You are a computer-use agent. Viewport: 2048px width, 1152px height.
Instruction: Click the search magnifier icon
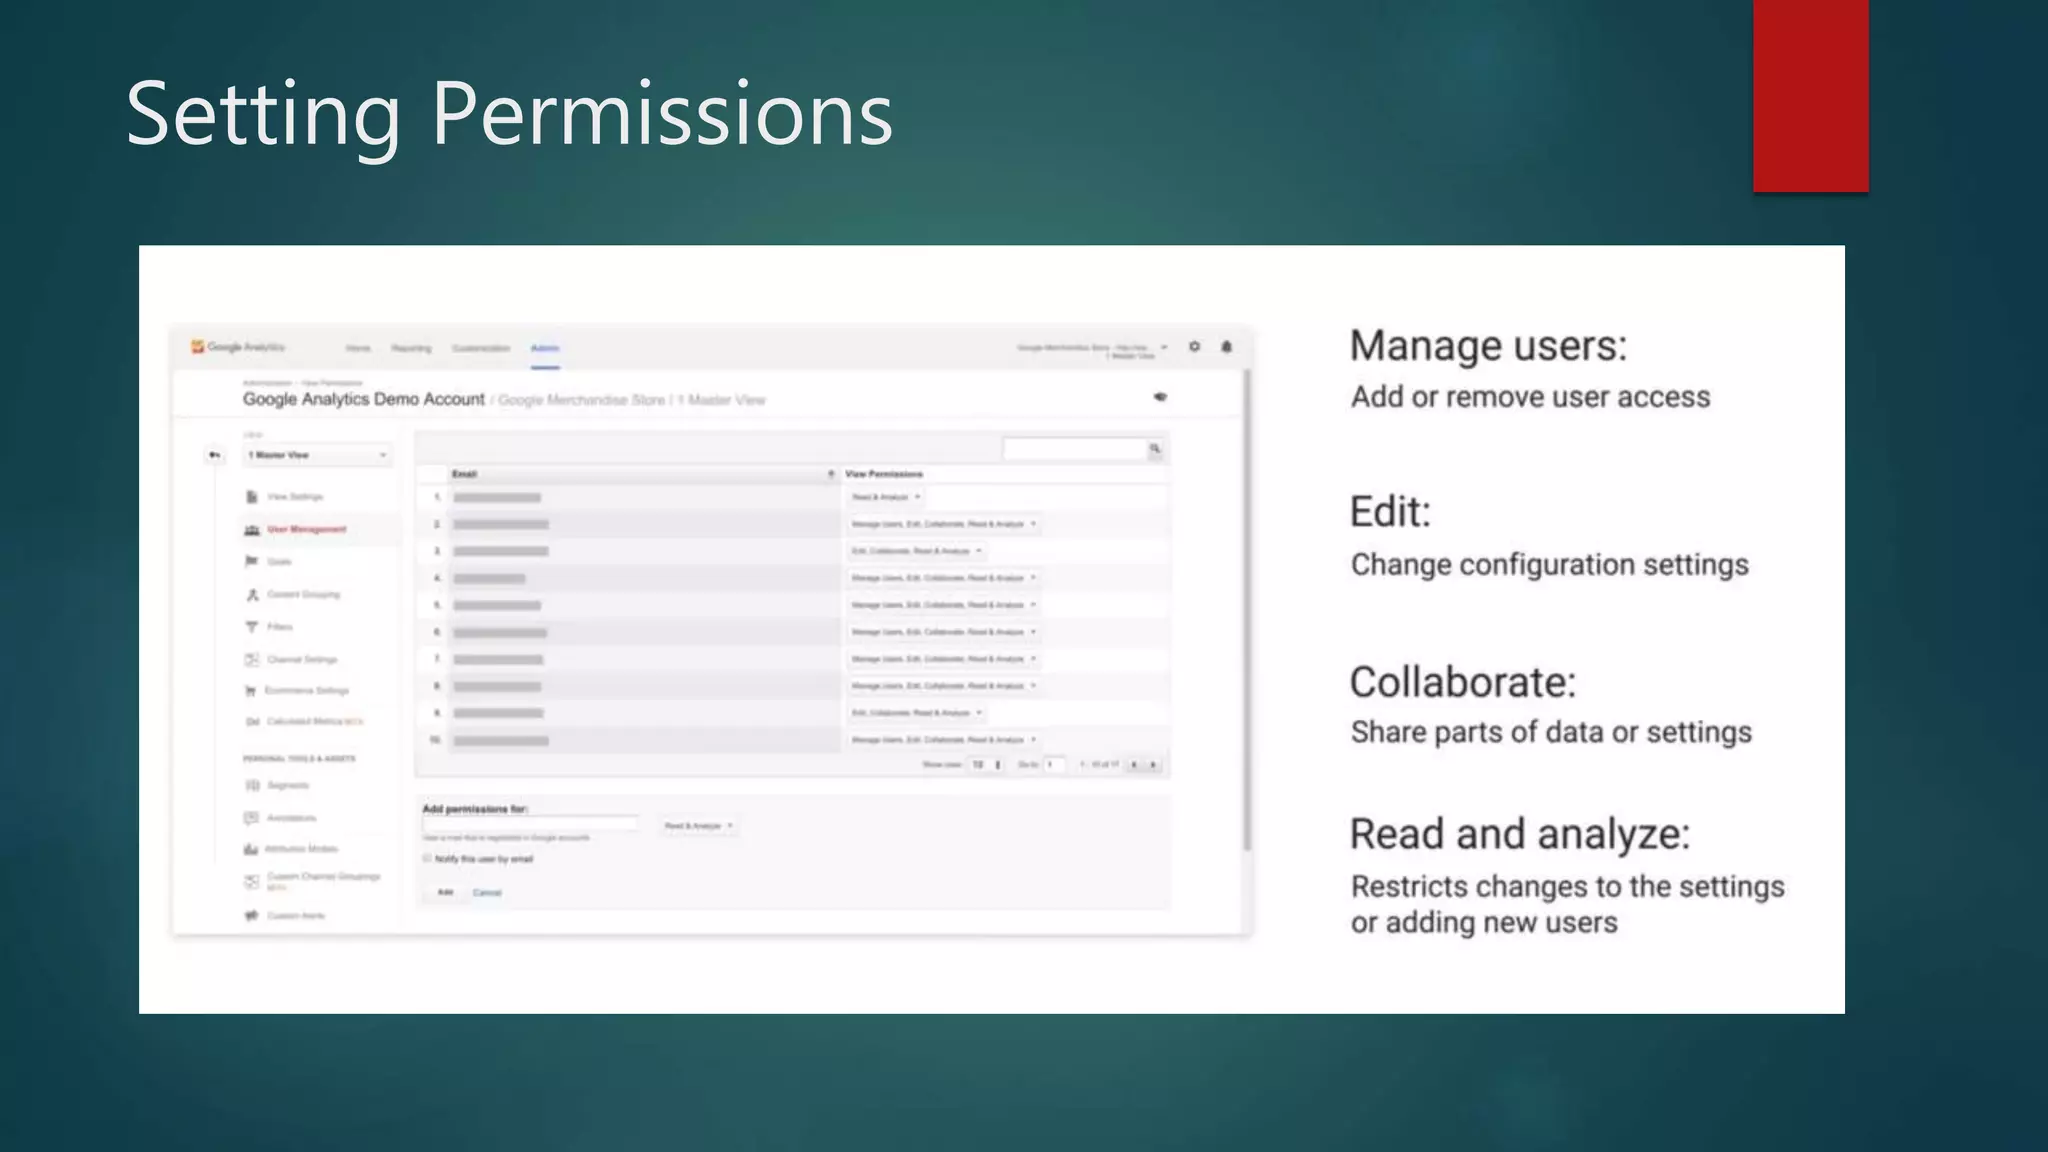pos(1155,449)
